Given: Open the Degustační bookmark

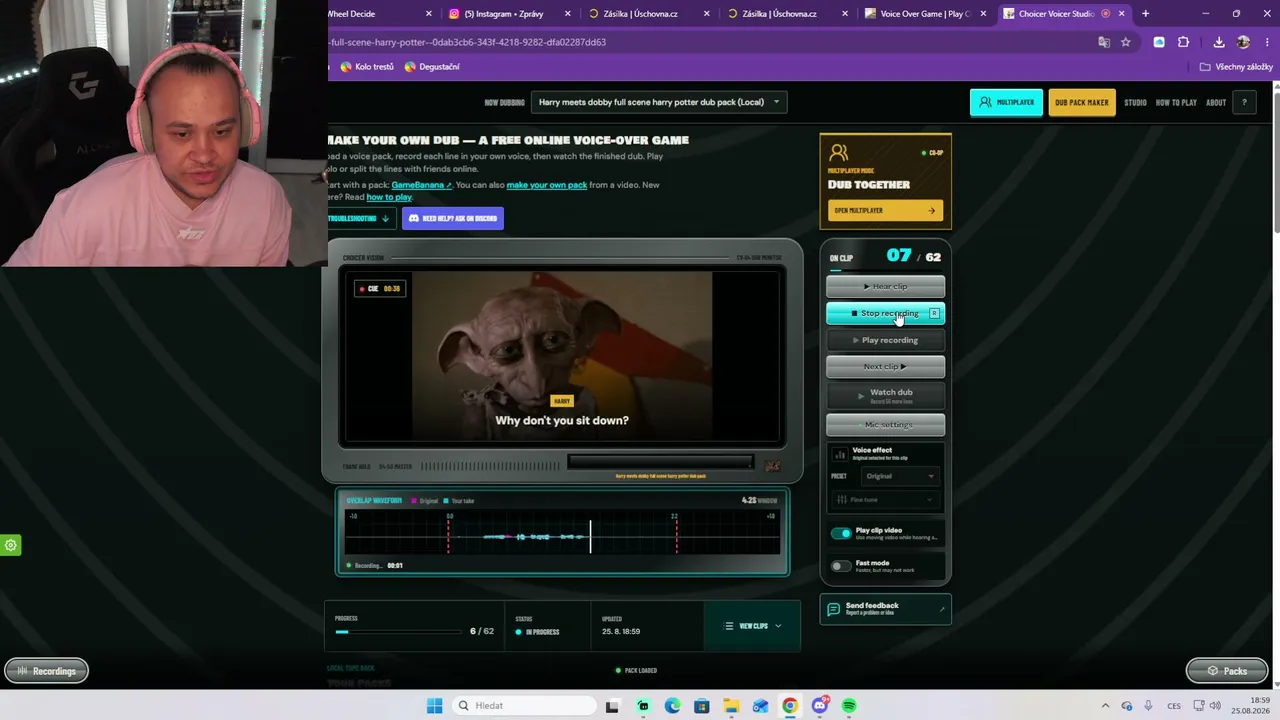Looking at the screenshot, I should tap(432, 67).
